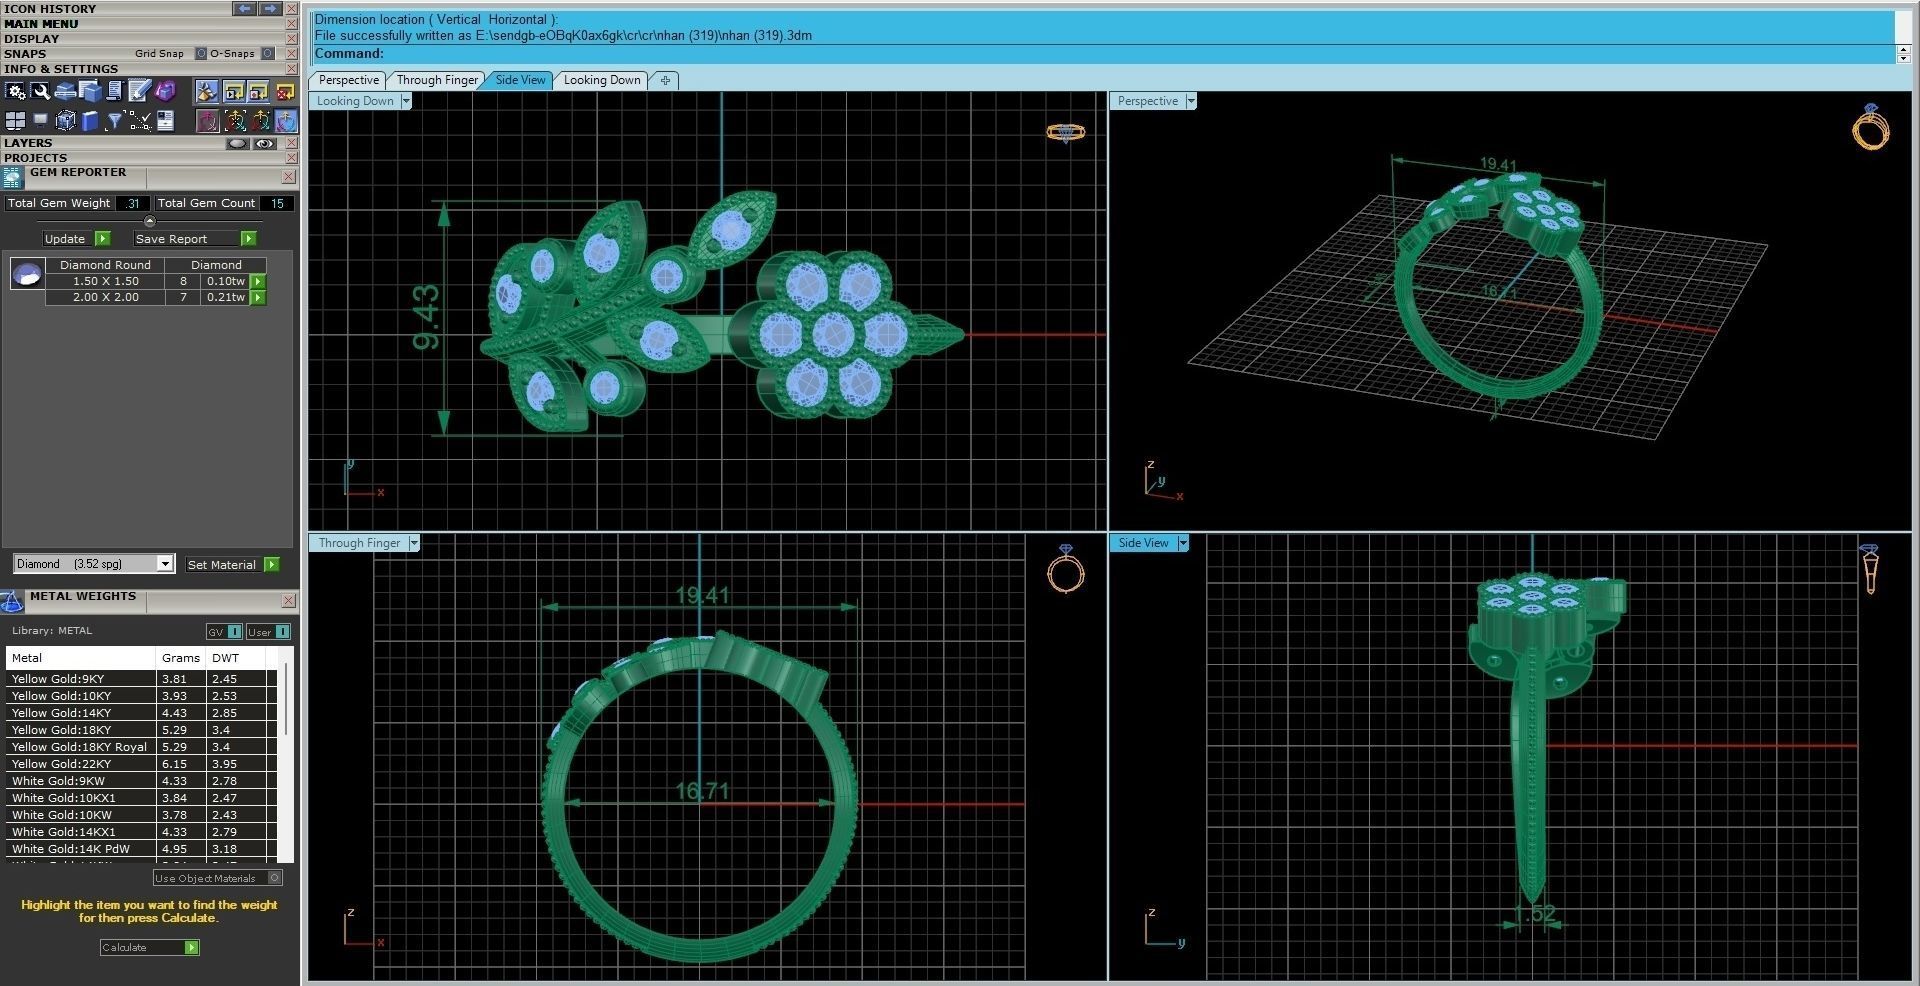Click the highlighted blue gumball icon
This screenshot has height=986, width=1920.
tap(286, 121)
